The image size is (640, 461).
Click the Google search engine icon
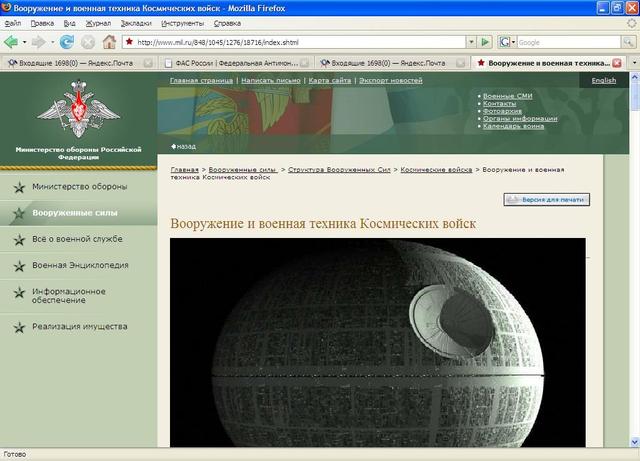pos(504,42)
